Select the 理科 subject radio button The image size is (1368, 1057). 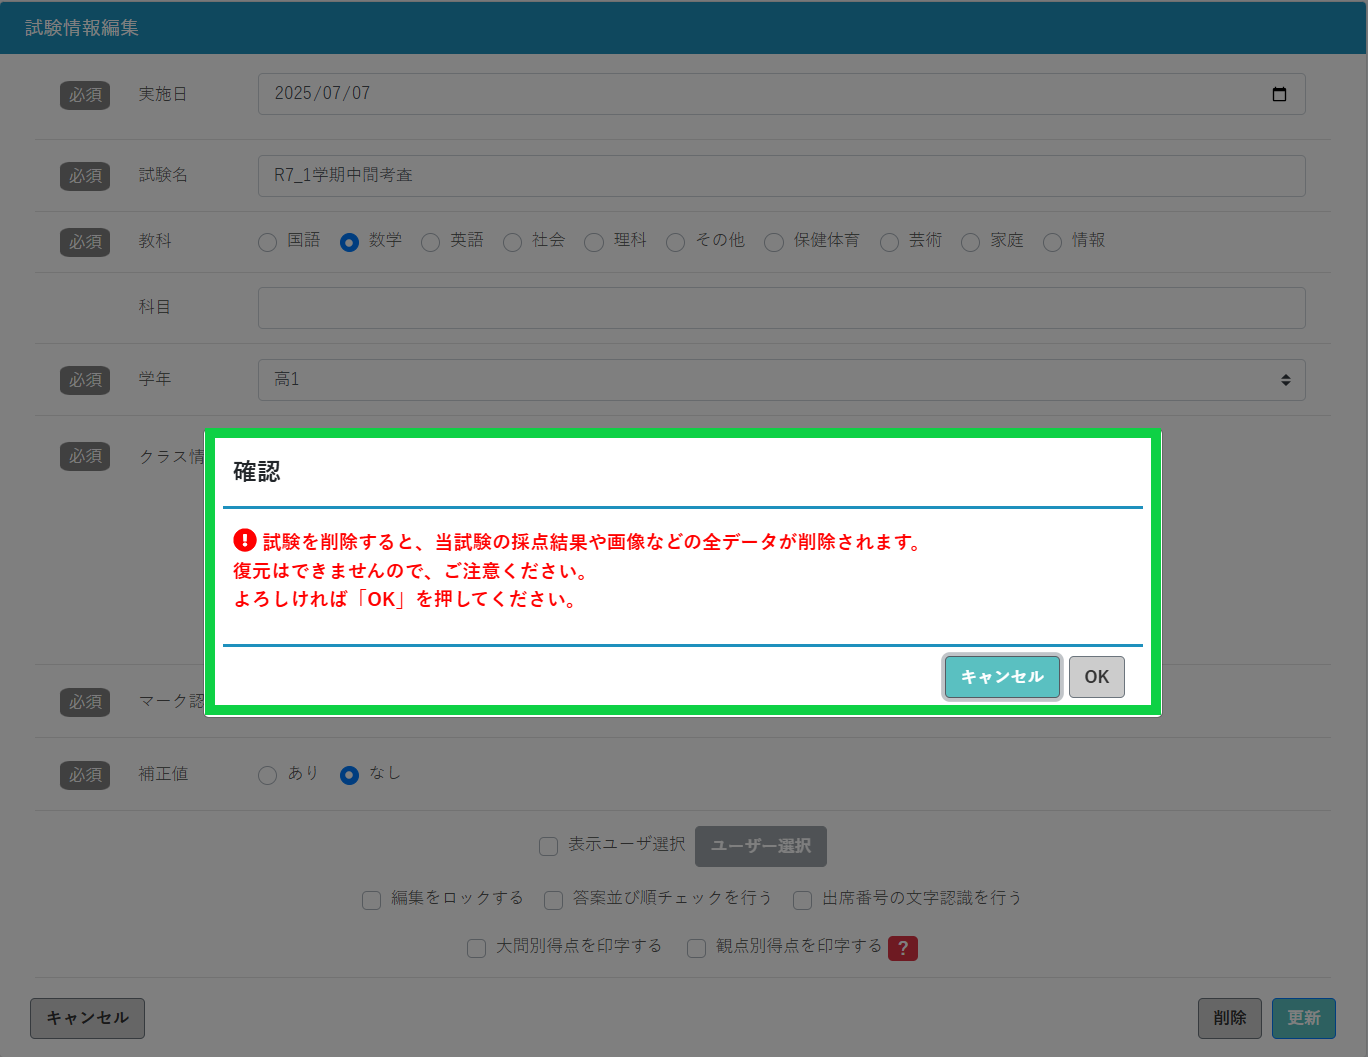594,242
